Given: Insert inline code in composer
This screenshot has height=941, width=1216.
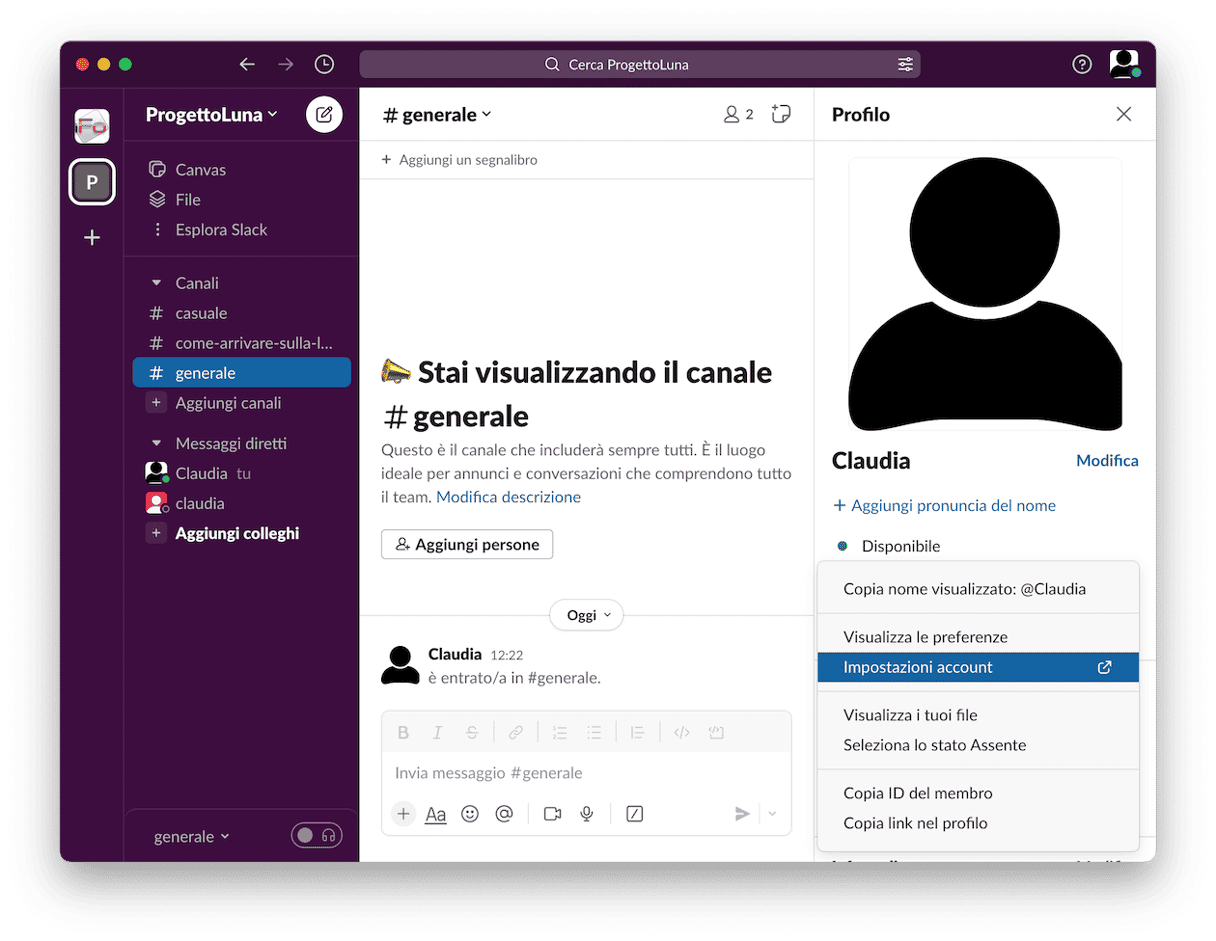Looking at the screenshot, I should pyautogui.click(x=682, y=732).
